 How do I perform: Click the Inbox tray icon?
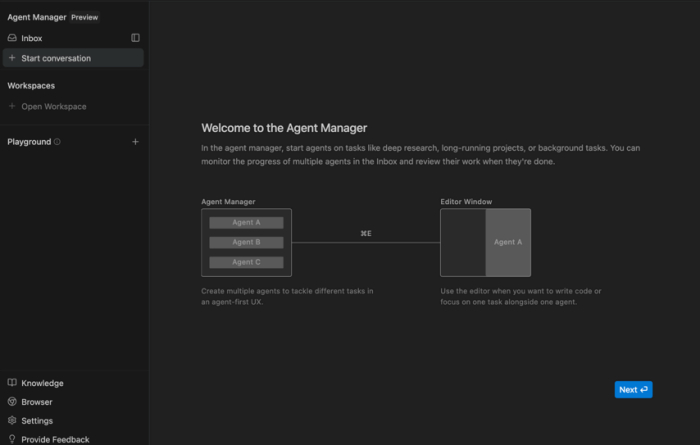pos(12,38)
